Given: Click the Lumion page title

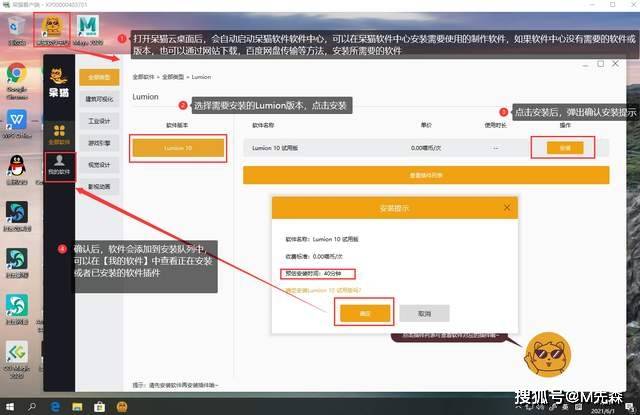Looking at the screenshot, I should click(145, 97).
